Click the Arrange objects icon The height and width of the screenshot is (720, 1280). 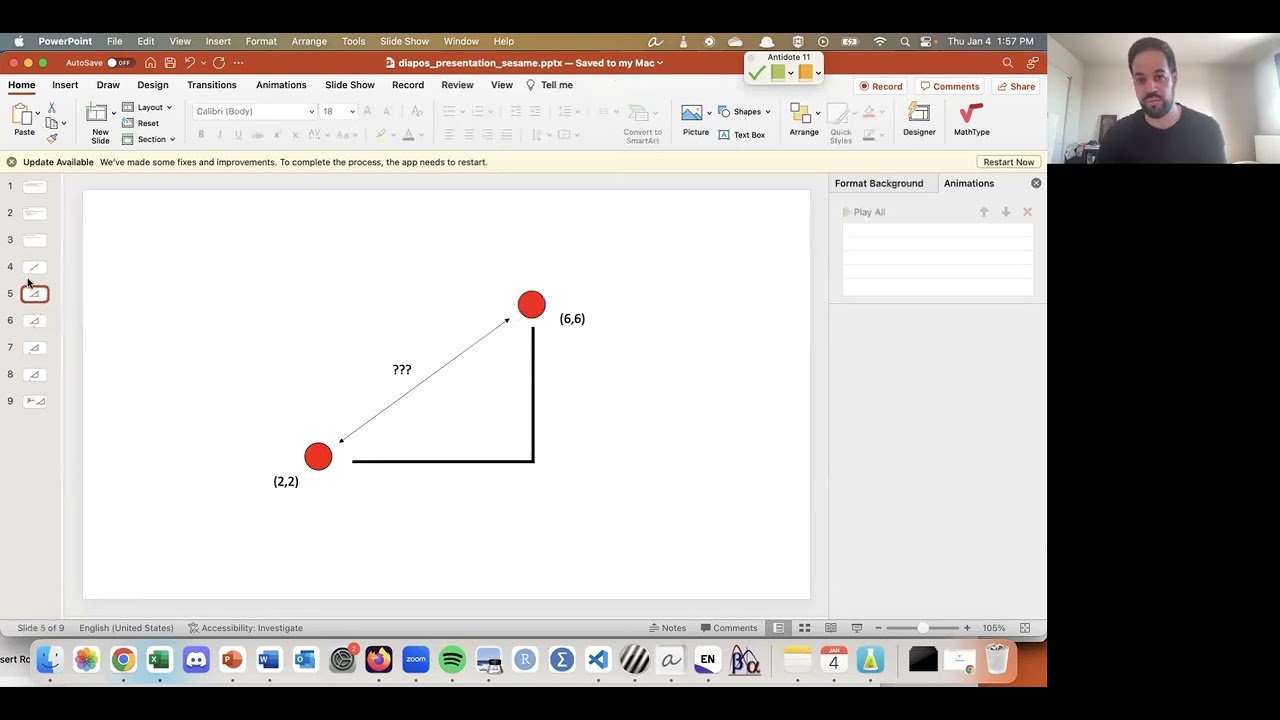[x=800, y=113]
